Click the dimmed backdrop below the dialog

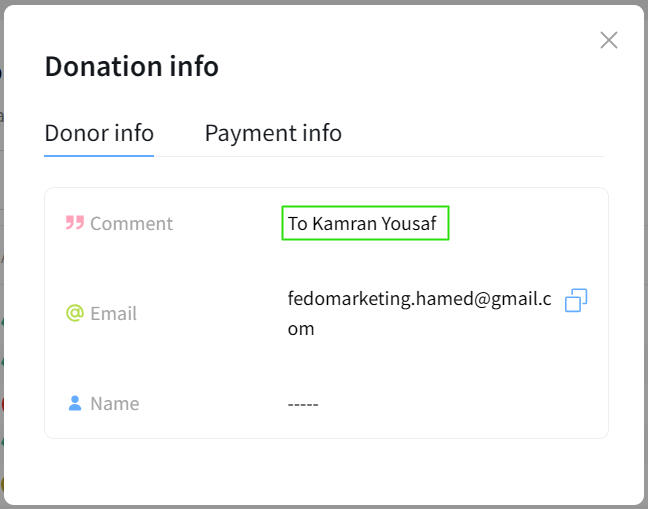pyautogui.click(x=324, y=506)
